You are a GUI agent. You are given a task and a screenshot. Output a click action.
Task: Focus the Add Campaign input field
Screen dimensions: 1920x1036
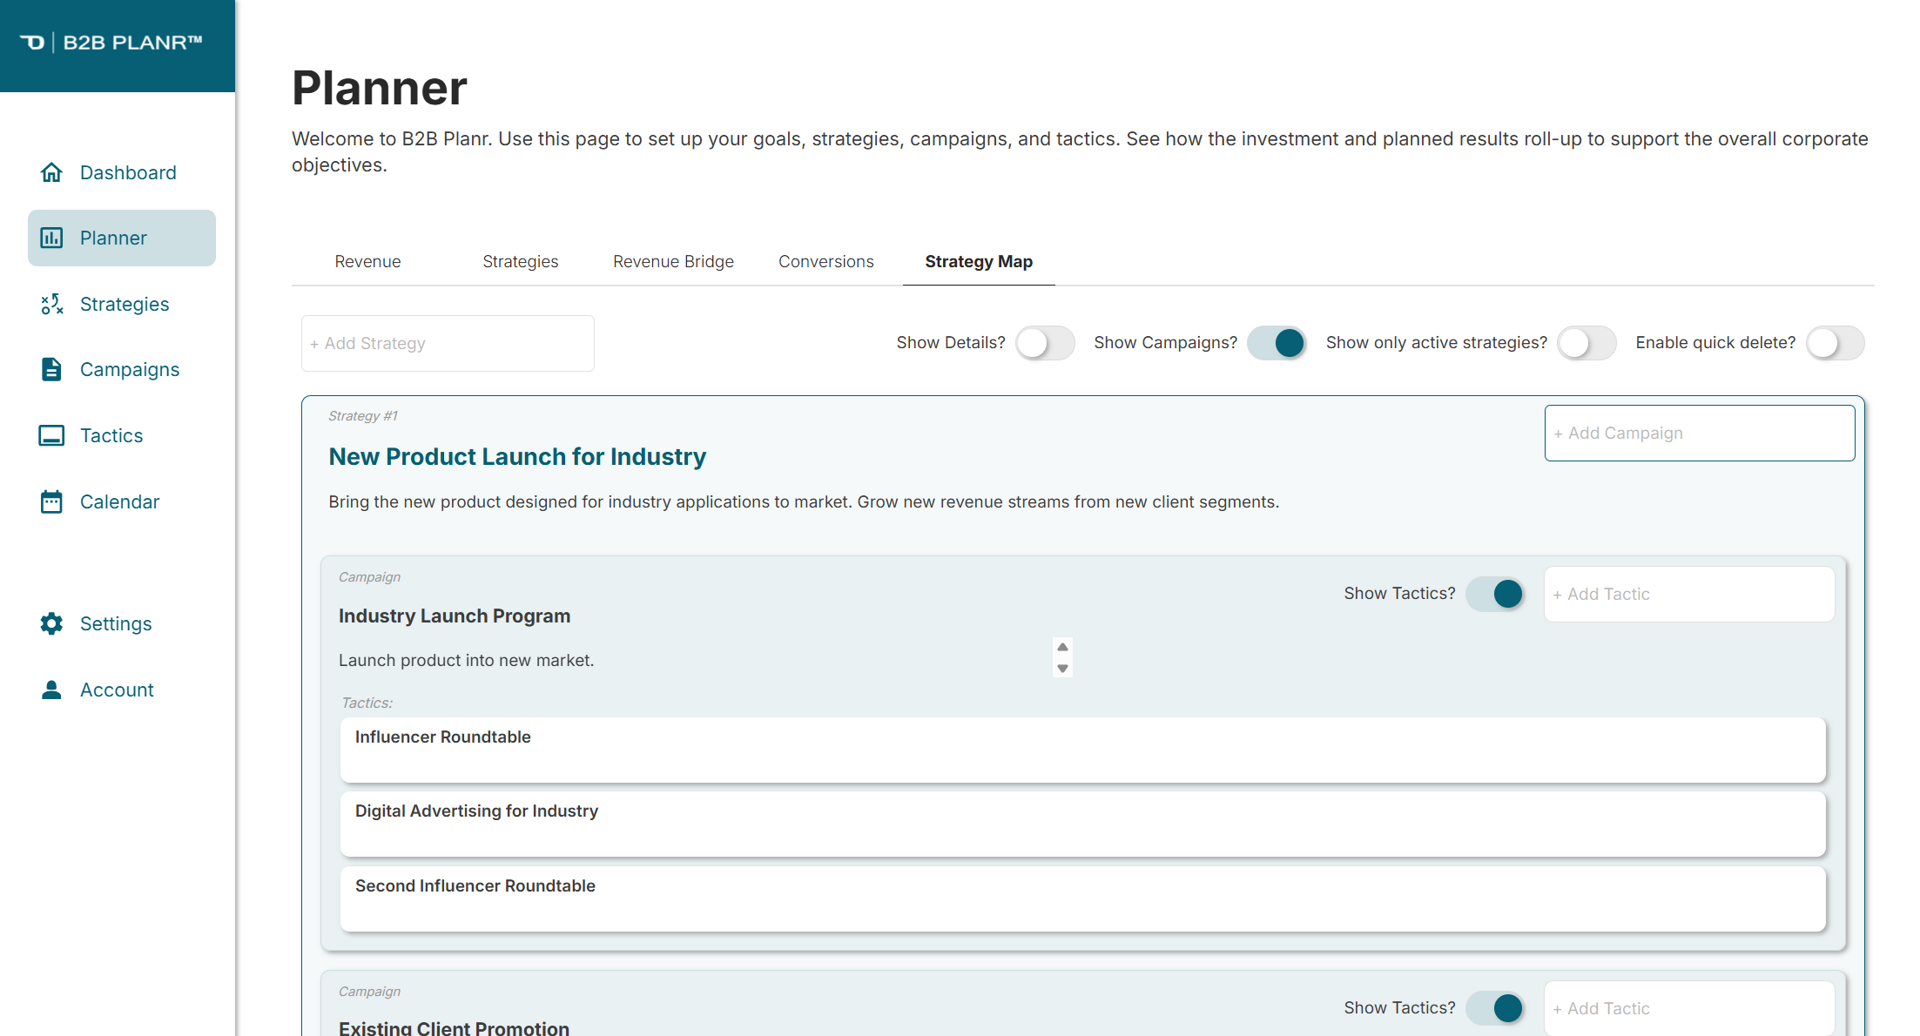pyautogui.click(x=1699, y=433)
